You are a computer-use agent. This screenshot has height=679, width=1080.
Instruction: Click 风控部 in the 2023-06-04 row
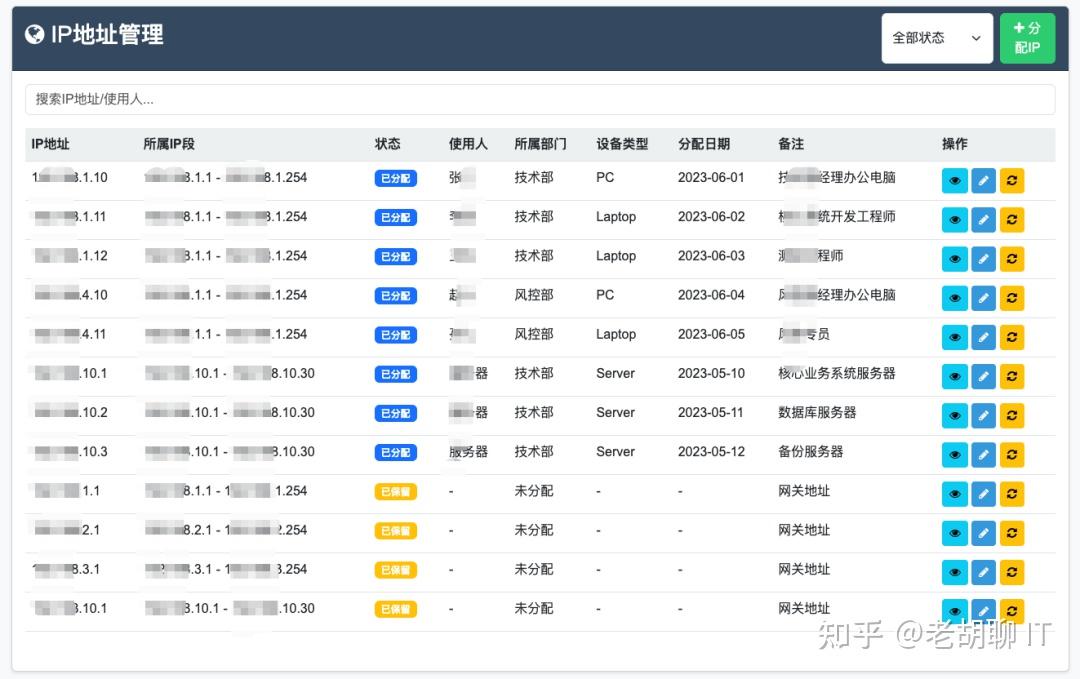(x=534, y=295)
